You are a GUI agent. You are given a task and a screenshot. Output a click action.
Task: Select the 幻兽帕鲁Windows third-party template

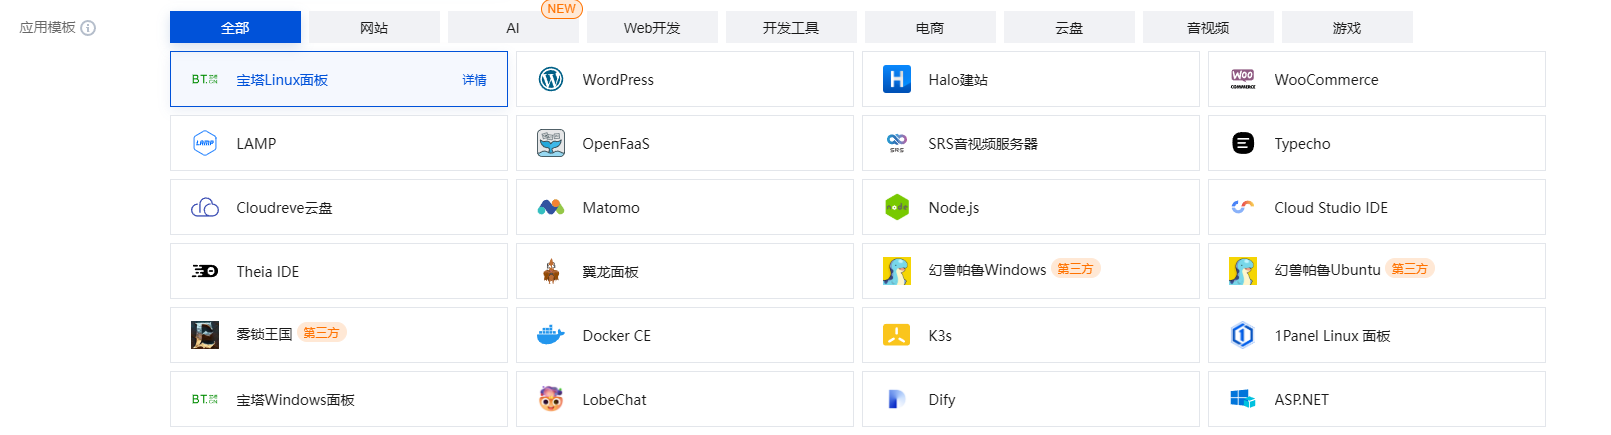(1031, 271)
